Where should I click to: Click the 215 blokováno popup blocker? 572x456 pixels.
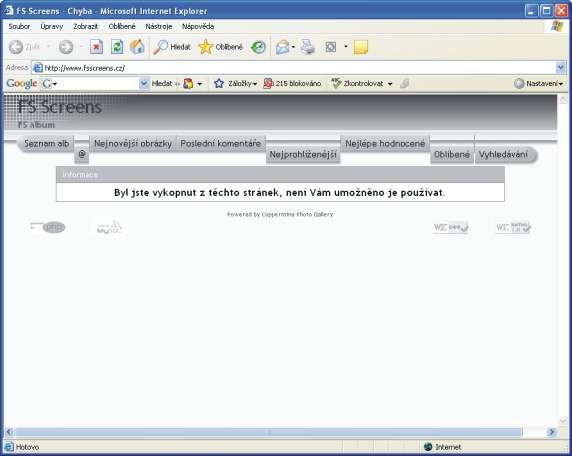(x=293, y=84)
